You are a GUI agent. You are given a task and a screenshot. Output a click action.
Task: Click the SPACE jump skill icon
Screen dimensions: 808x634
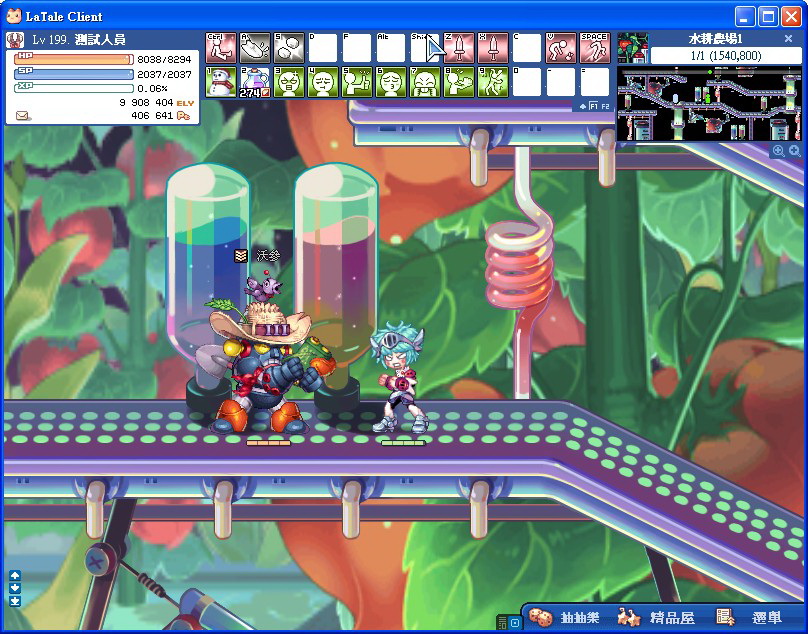595,48
